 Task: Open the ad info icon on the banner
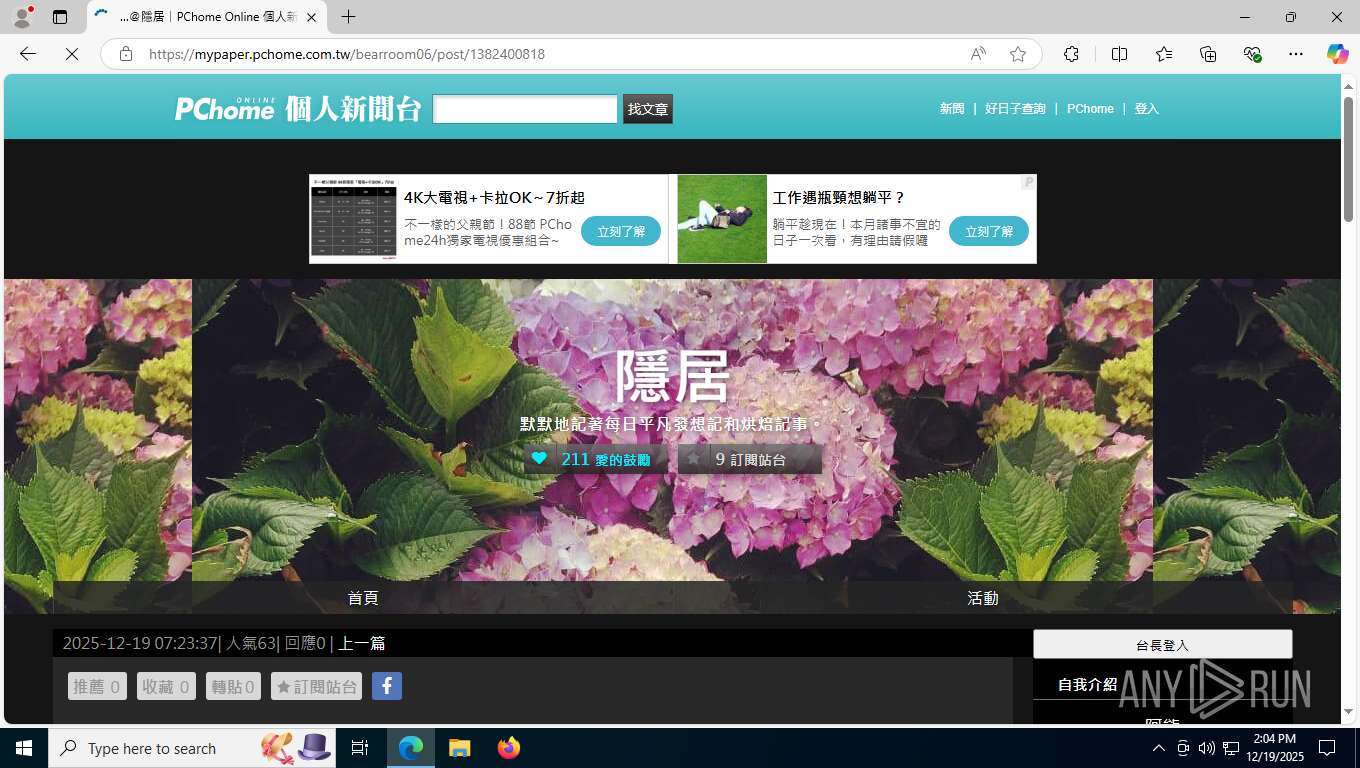tap(1029, 182)
